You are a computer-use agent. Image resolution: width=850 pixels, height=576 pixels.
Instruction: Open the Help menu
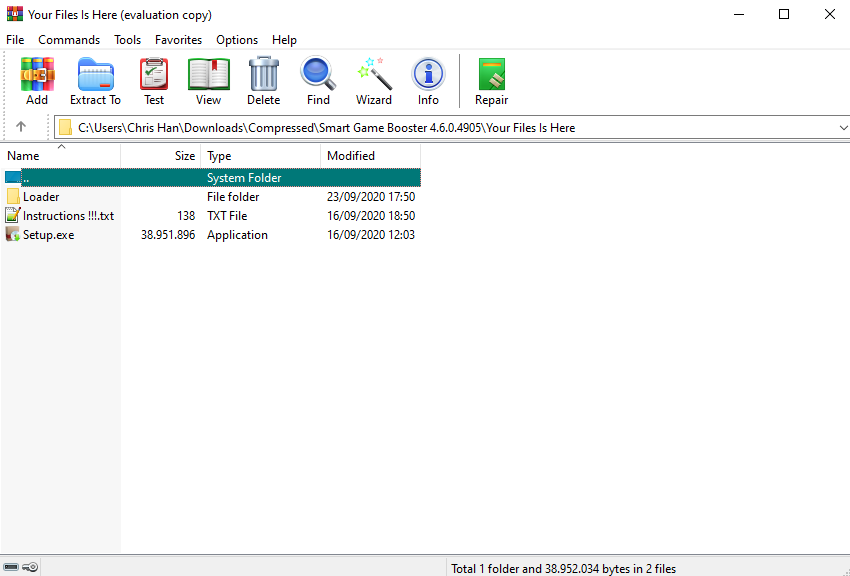coord(284,40)
